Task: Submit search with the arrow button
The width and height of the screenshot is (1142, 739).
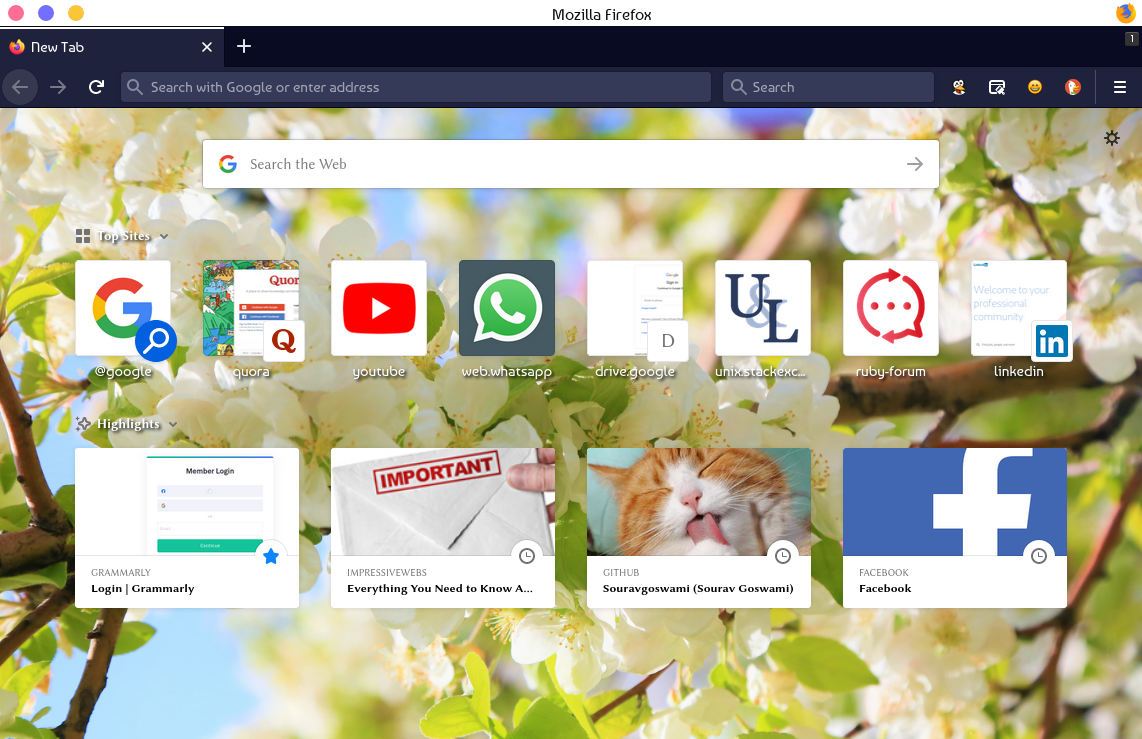Action: point(915,164)
